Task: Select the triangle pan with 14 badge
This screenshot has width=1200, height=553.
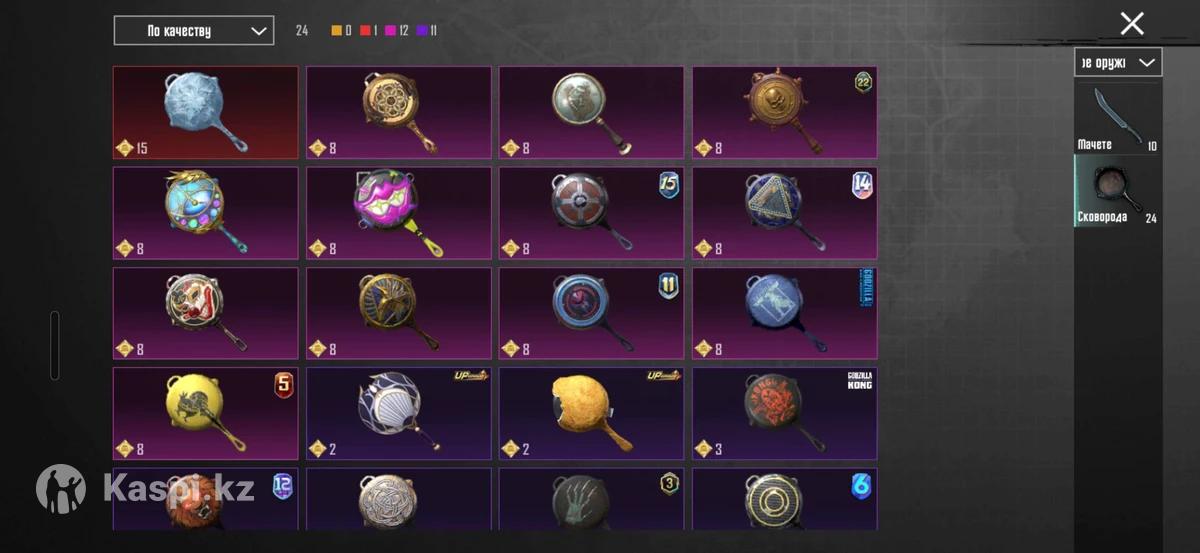Action: 784,213
